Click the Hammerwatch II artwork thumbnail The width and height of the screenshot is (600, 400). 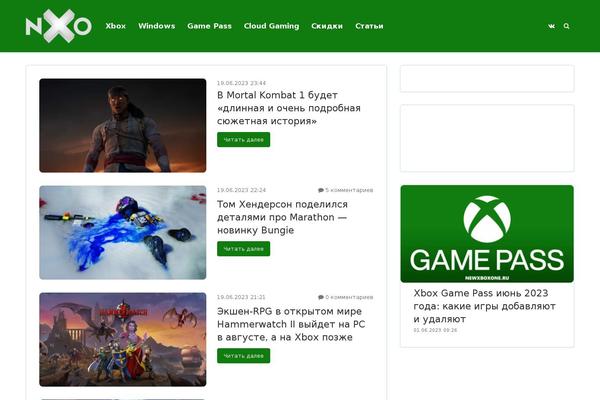pos(123,340)
